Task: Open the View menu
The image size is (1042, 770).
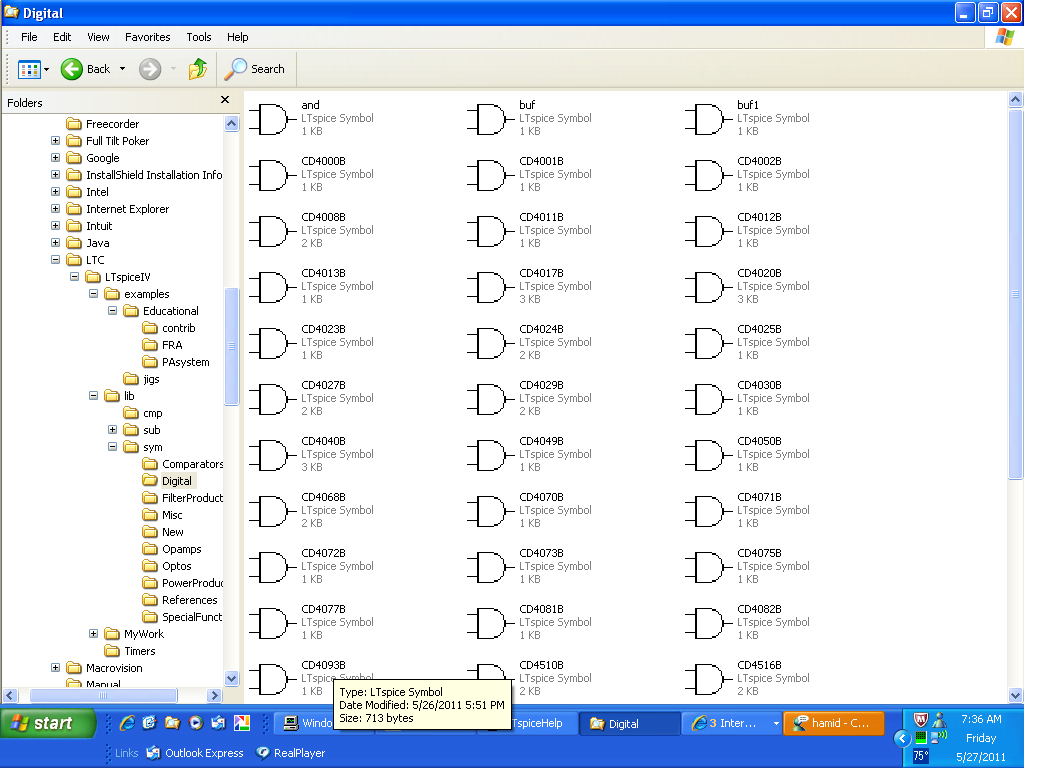Action: 98,37
